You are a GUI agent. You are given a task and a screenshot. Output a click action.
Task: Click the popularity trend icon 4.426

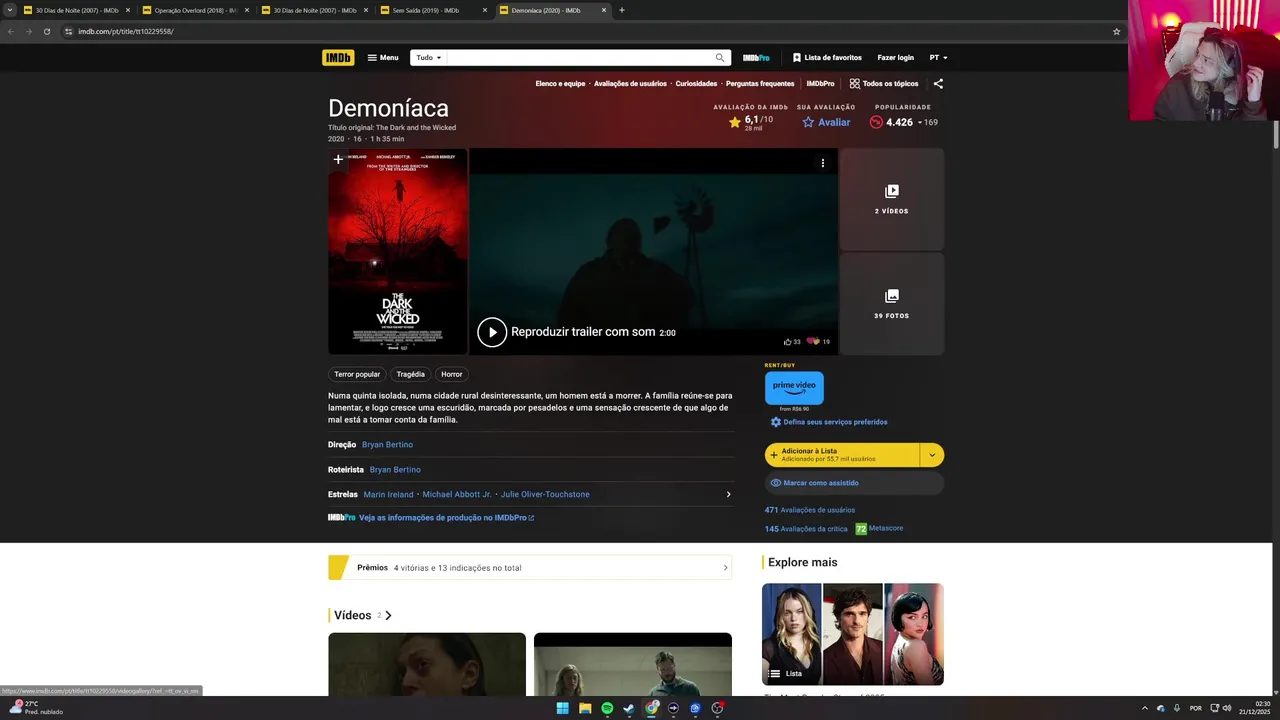pyautogui.click(x=876, y=122)
